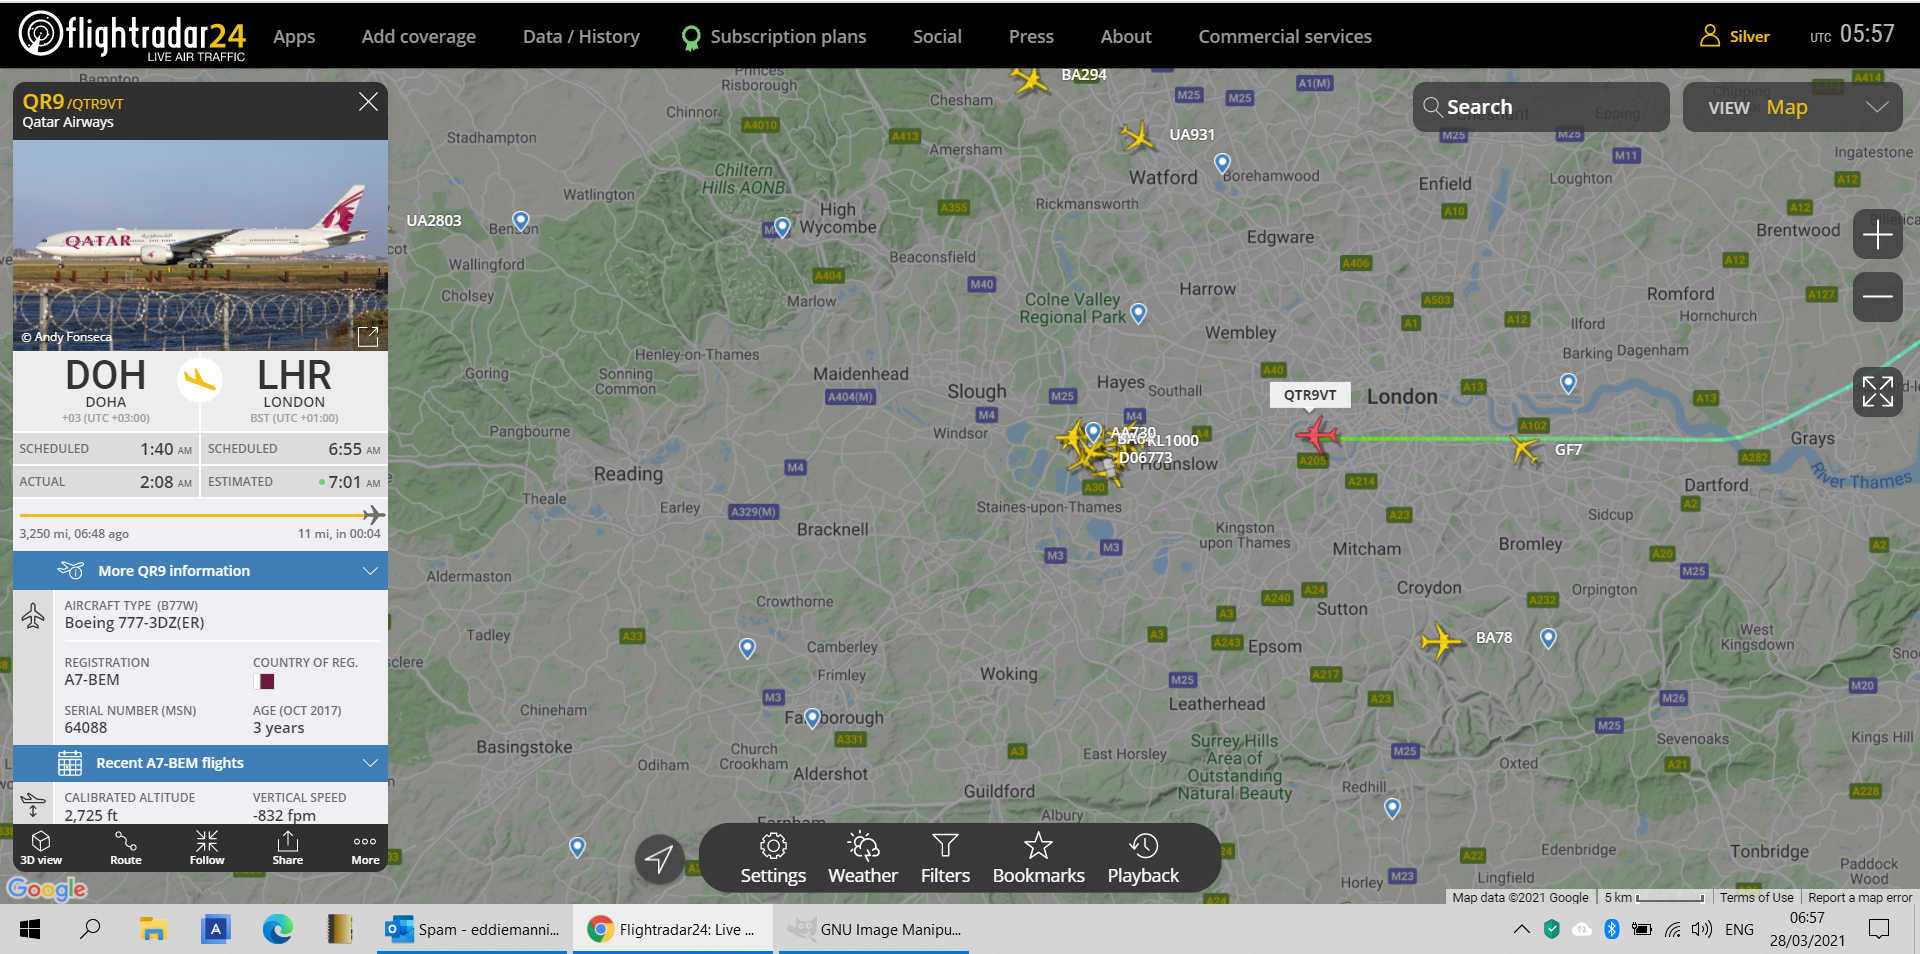1920x954 pixels.
Task: Open Weather layer options
Action: click(x=863, y=859)
